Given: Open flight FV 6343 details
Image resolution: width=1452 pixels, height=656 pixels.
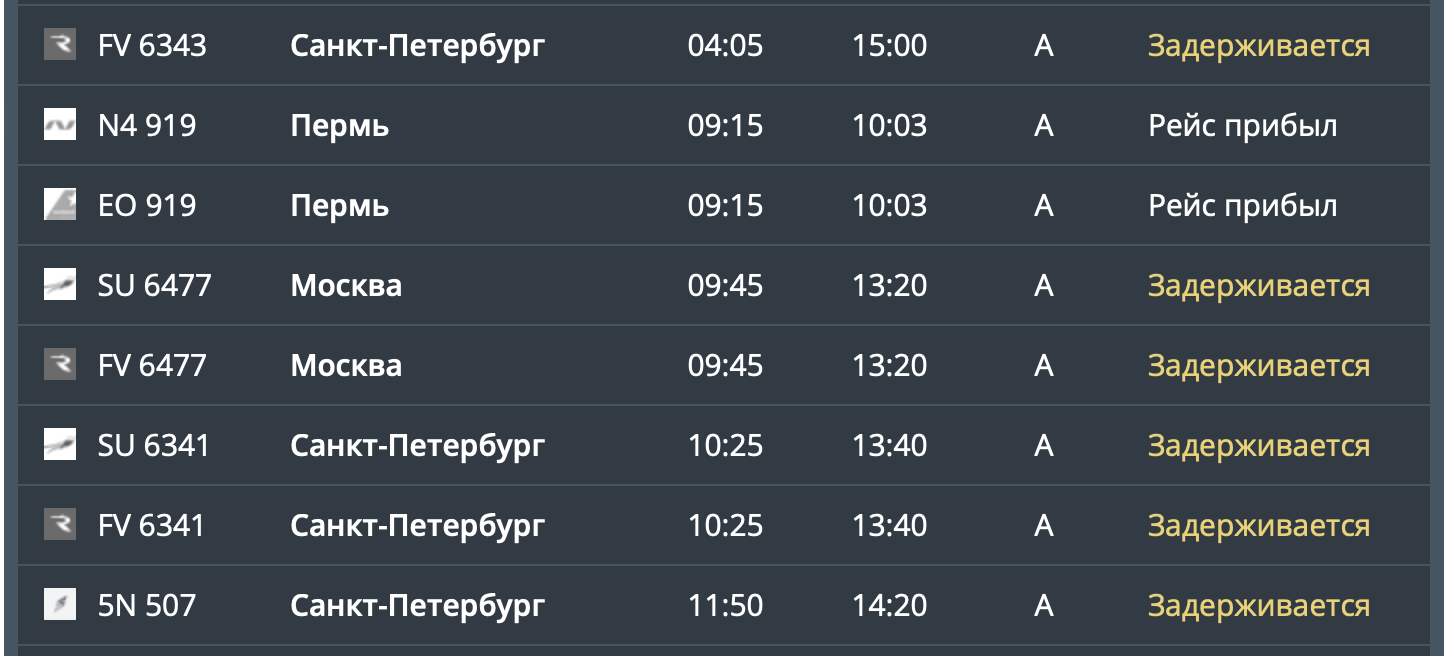Looking at the screenshot, I should click(724, 45).
